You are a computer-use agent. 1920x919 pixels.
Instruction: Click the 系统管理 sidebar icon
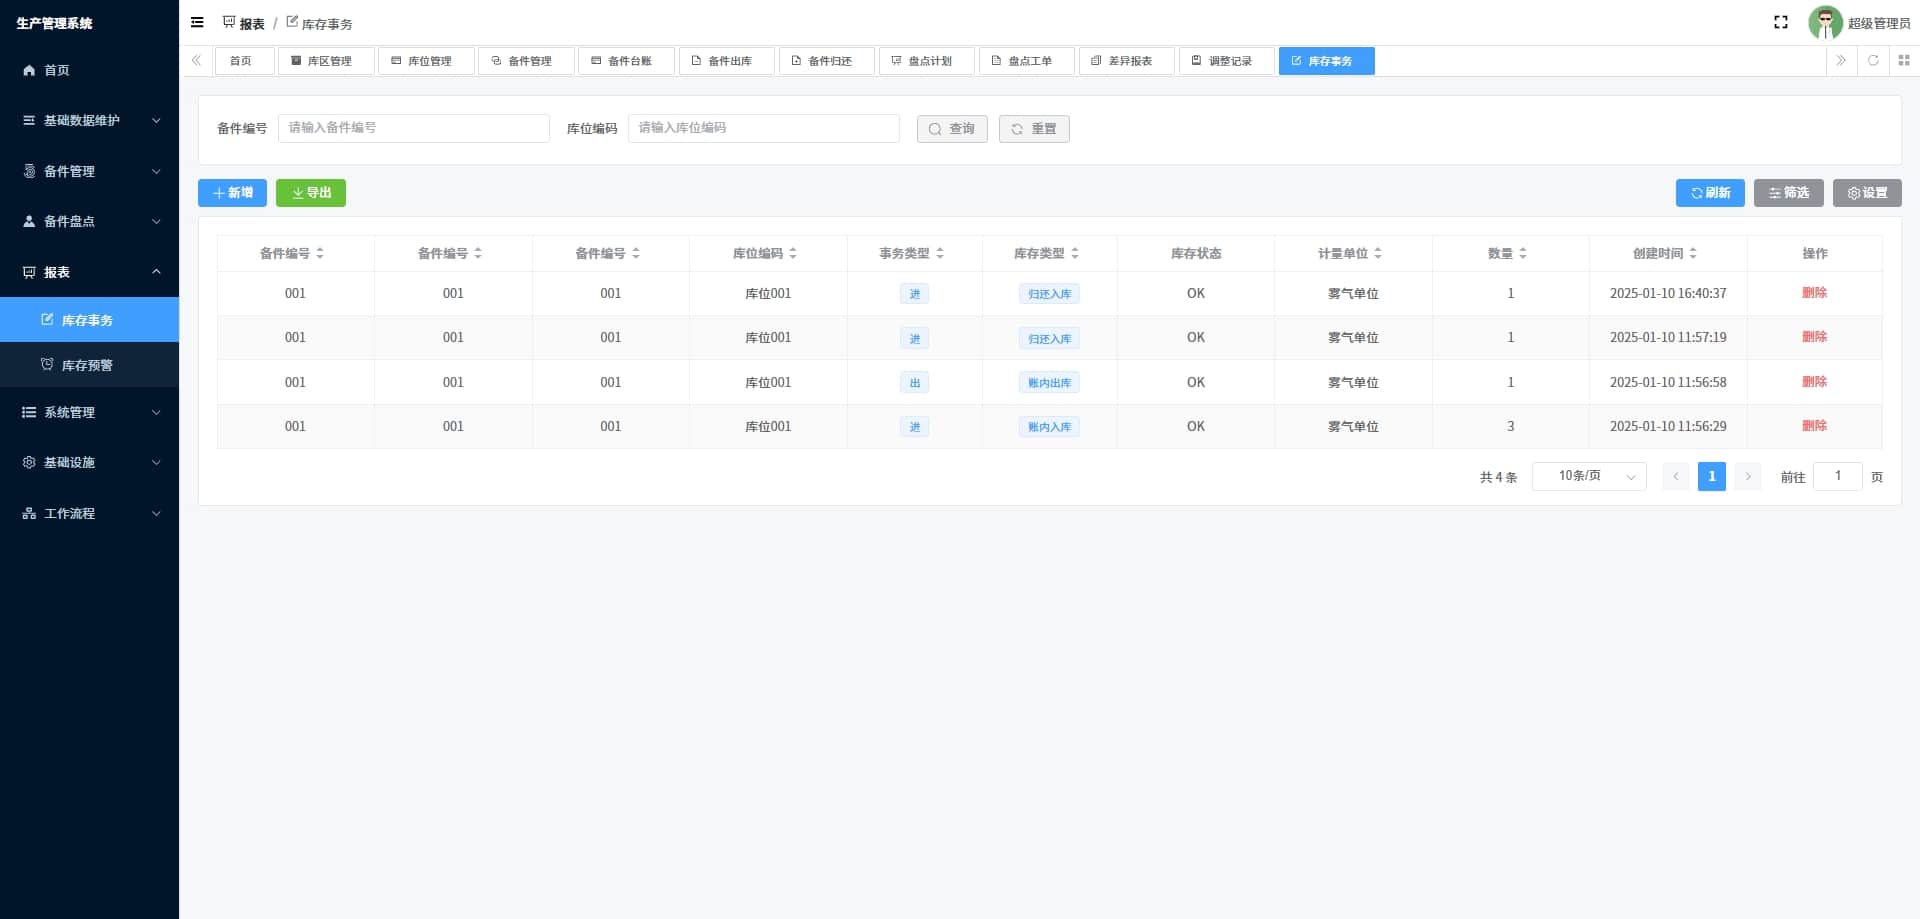coord(29,412)
